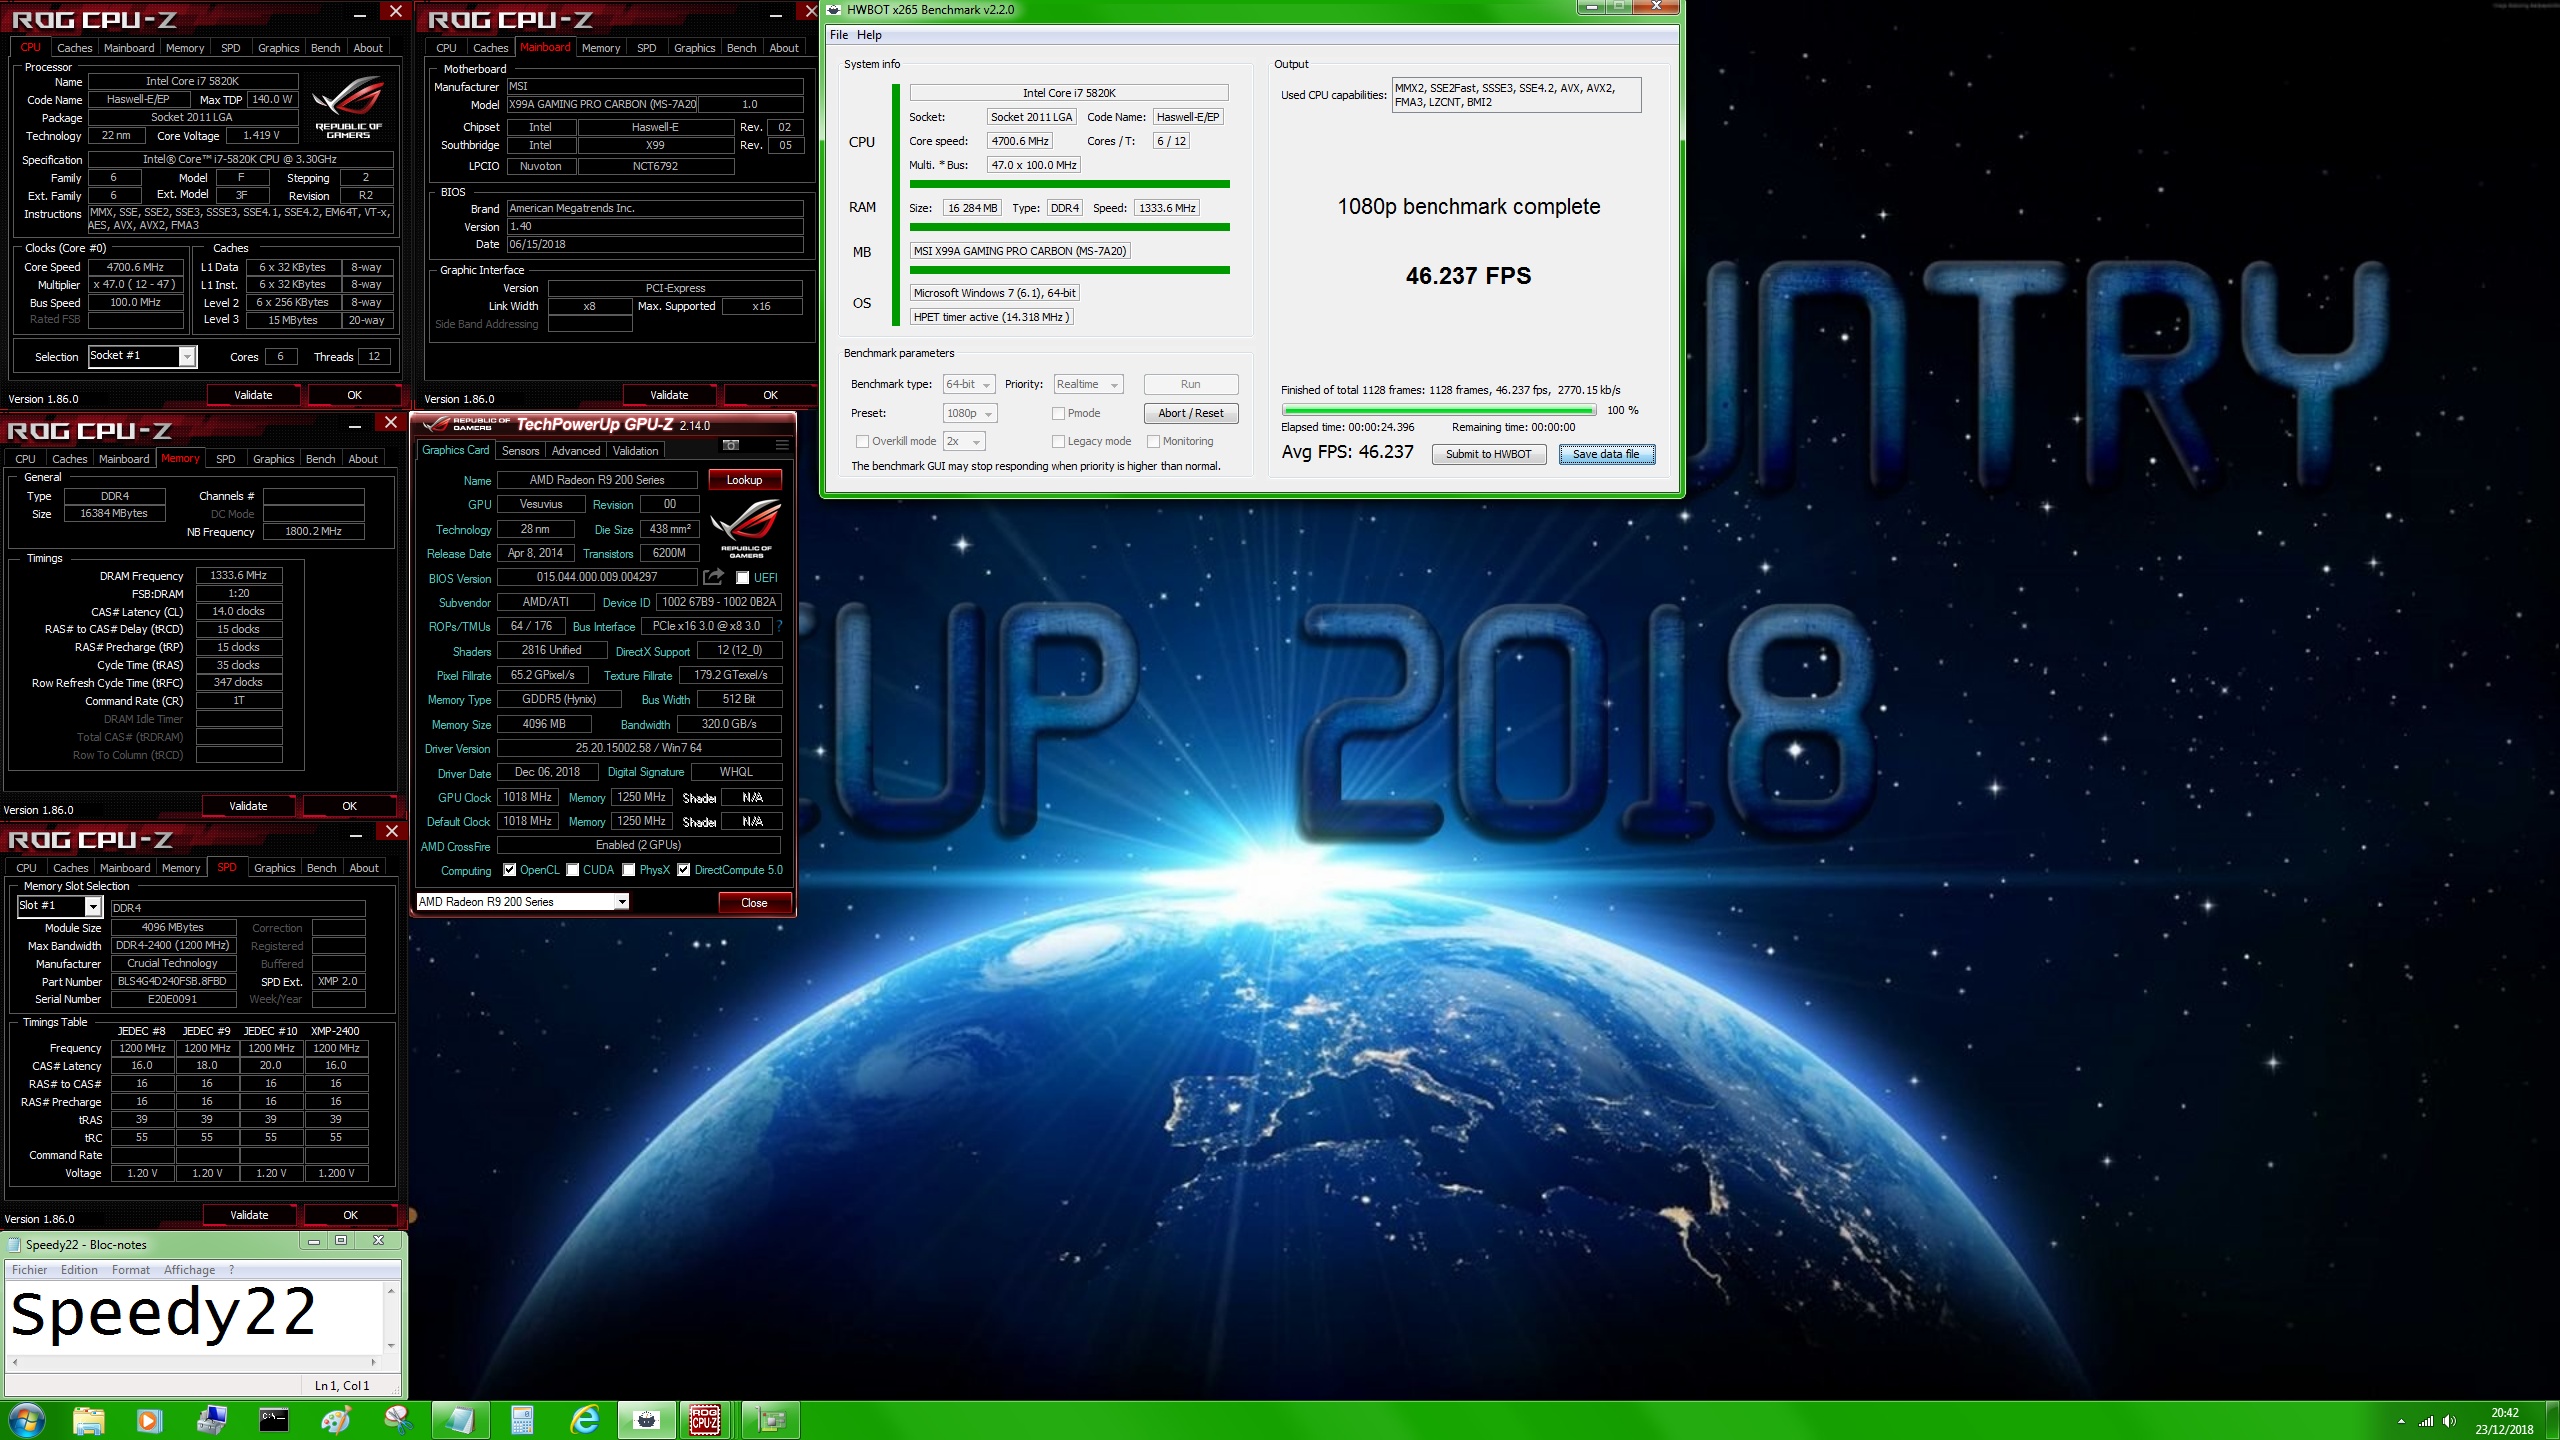The image size is (2560, 1440).
Task: Switch to the Advanced tab in GPU-Z
Action: pyautogui.click(x=576, y=451)
